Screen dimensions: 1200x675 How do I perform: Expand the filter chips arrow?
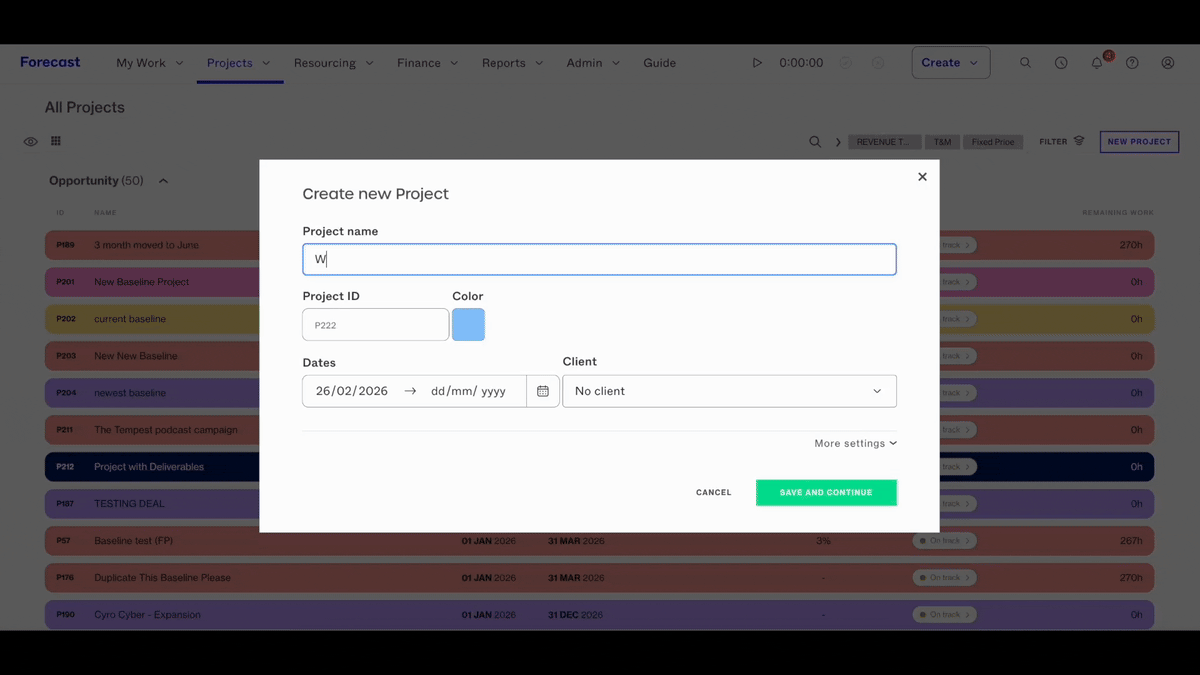coord(838,142)
